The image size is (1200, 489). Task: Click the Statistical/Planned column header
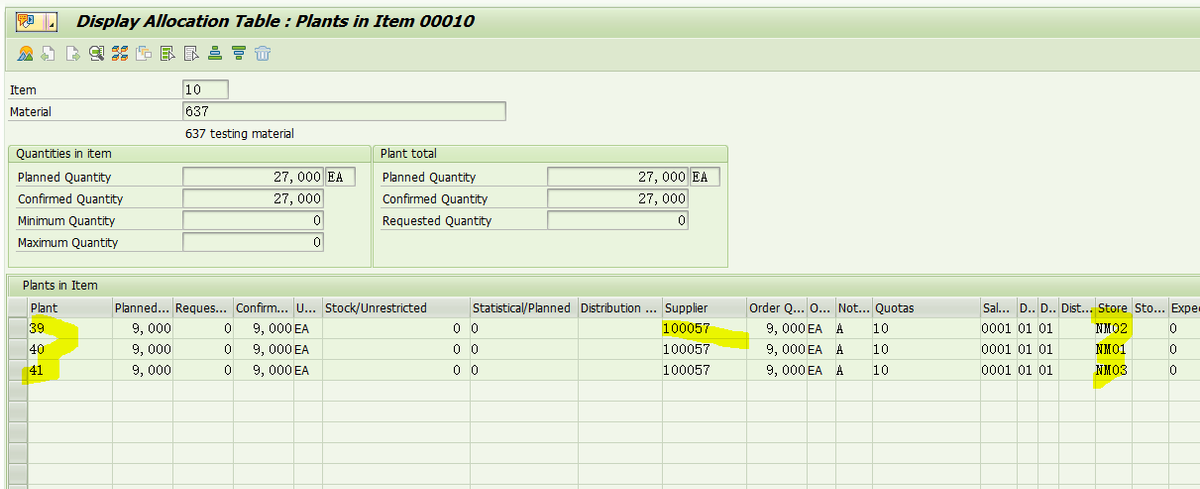[x=522, y=308]
